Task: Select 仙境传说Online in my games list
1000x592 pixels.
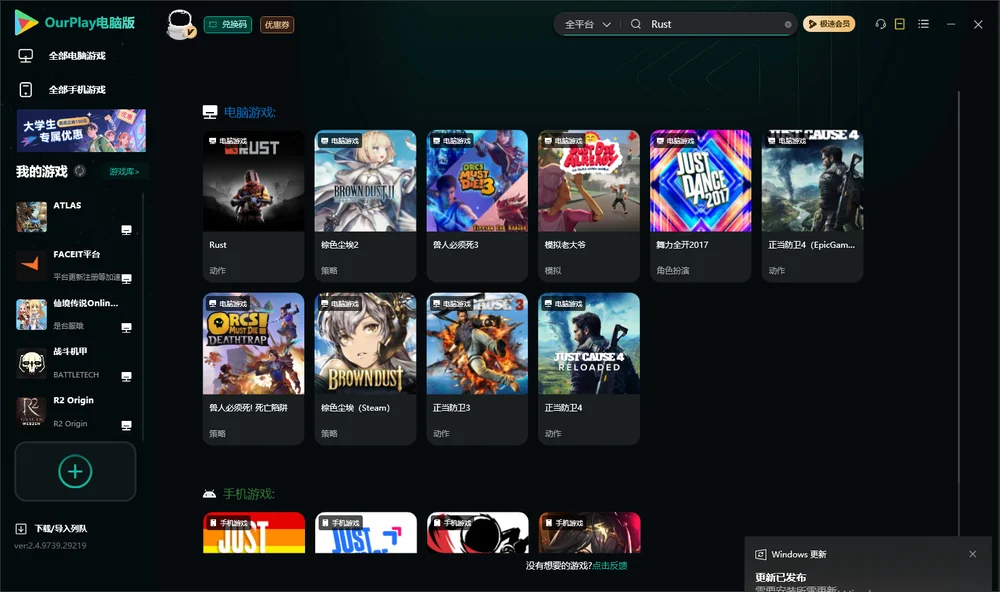Action: coord(77,314)
